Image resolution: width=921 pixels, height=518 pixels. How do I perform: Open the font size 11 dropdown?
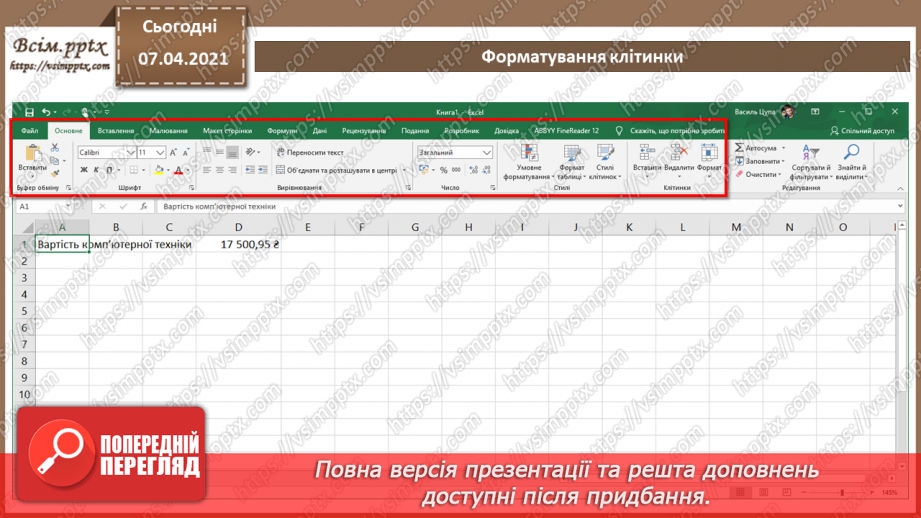(160, 153)
